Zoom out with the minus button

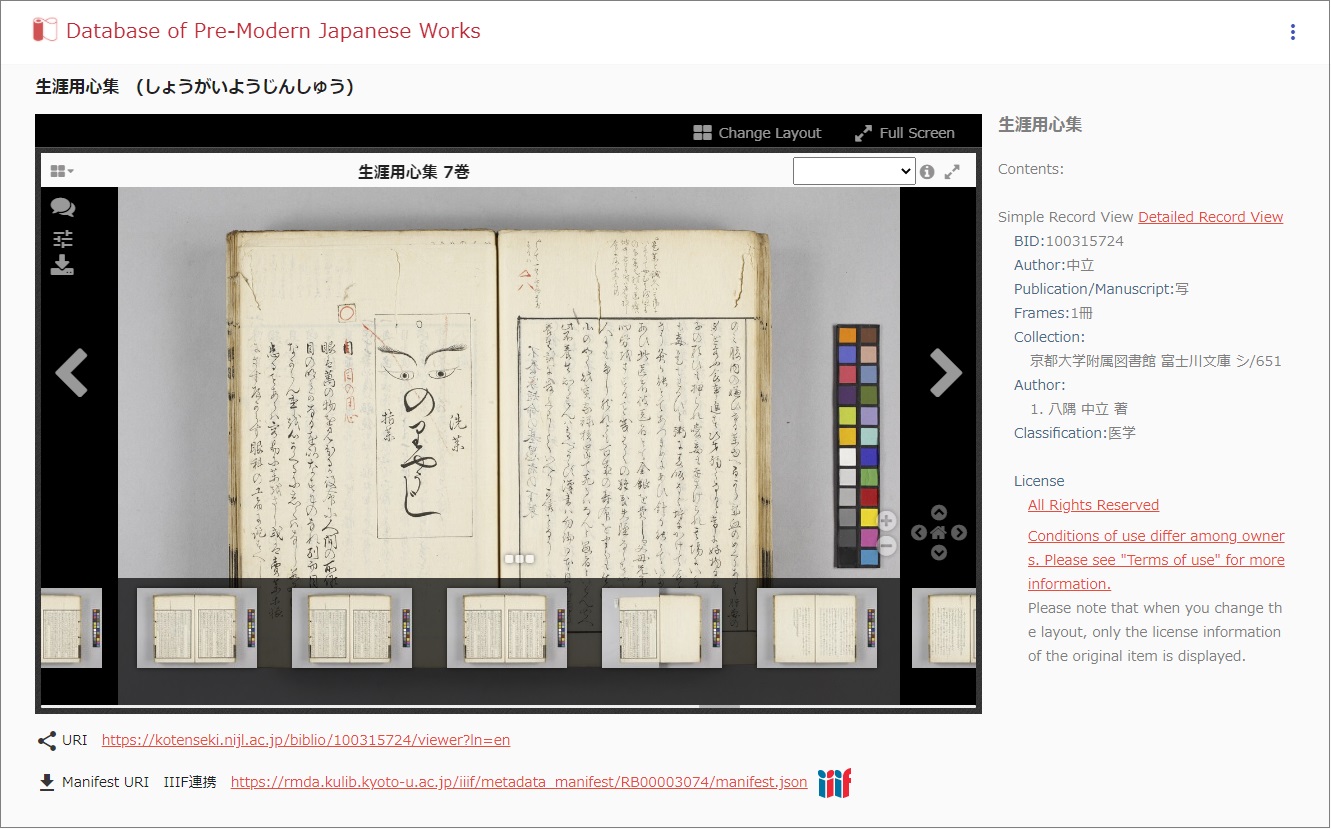[887, 546]
